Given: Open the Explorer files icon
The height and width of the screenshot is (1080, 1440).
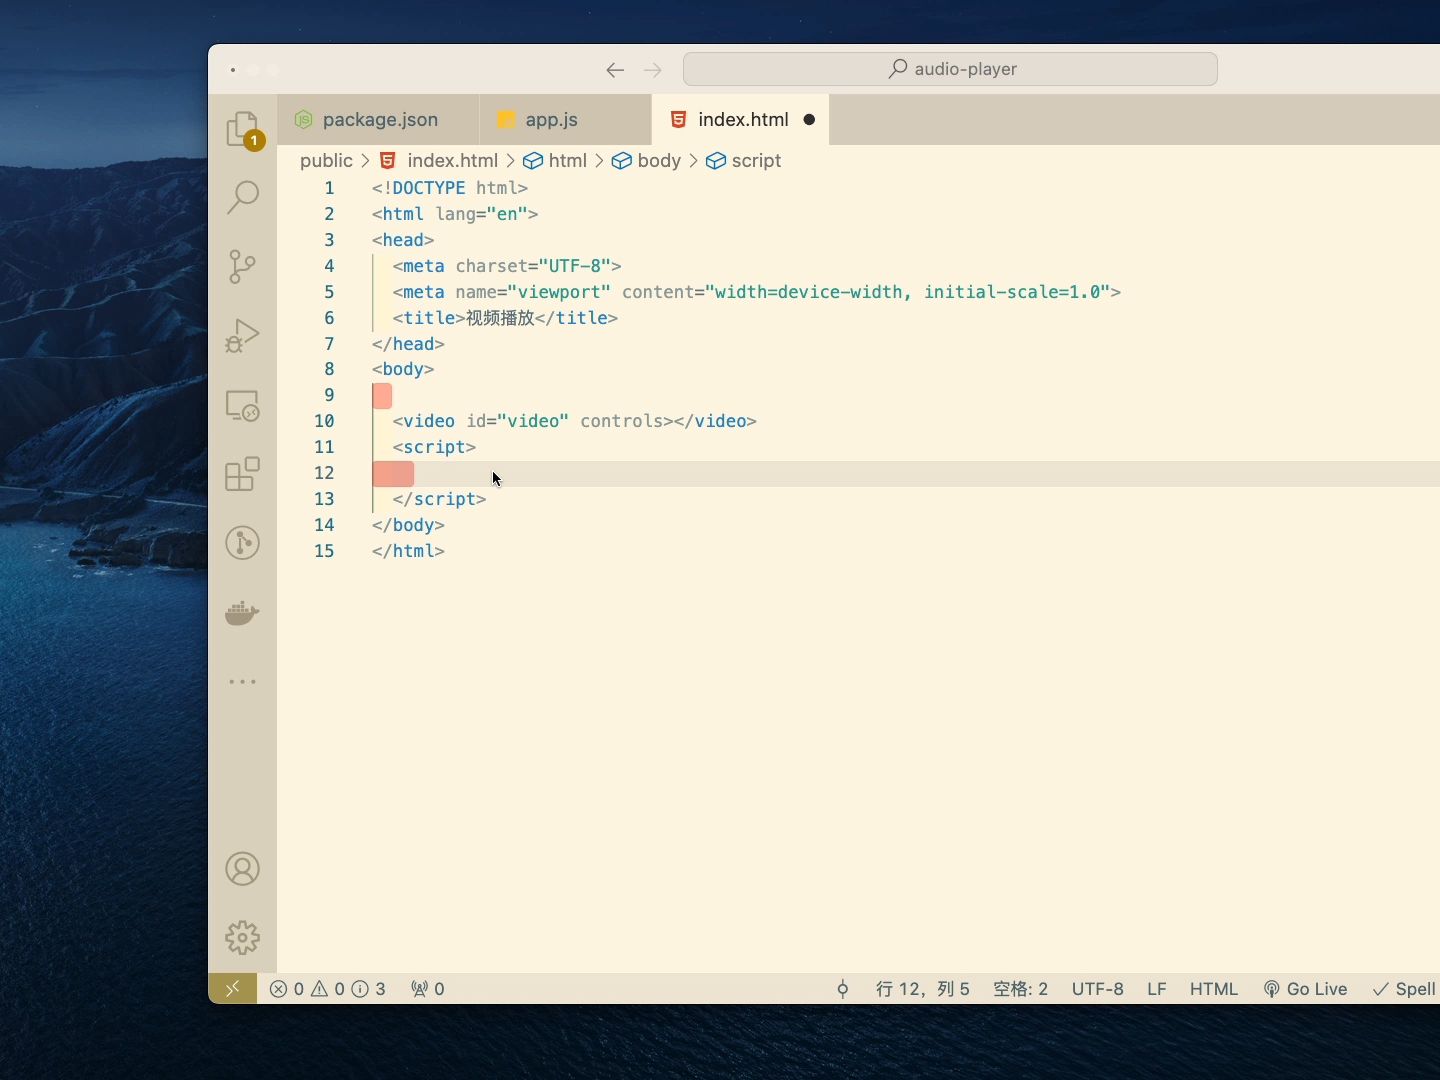Looking at the screenshot, I should click(x=243, y=129).
